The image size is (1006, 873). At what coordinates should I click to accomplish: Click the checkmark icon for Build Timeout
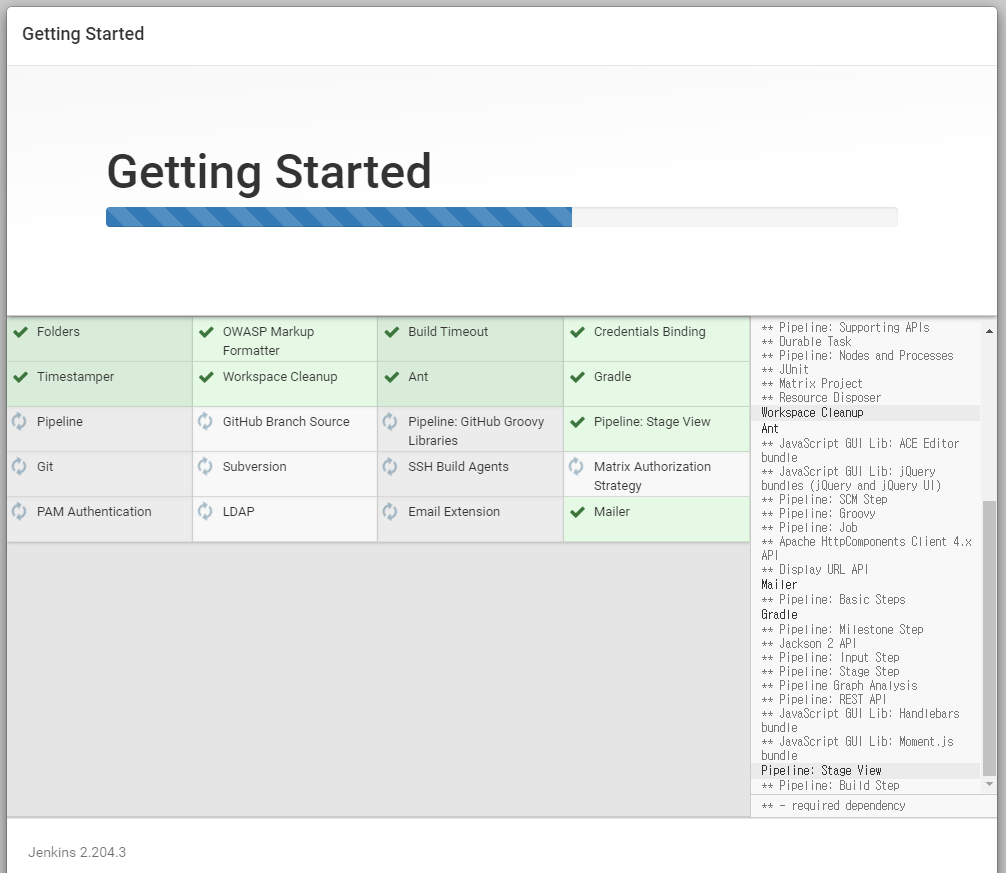tap(391, 332)
